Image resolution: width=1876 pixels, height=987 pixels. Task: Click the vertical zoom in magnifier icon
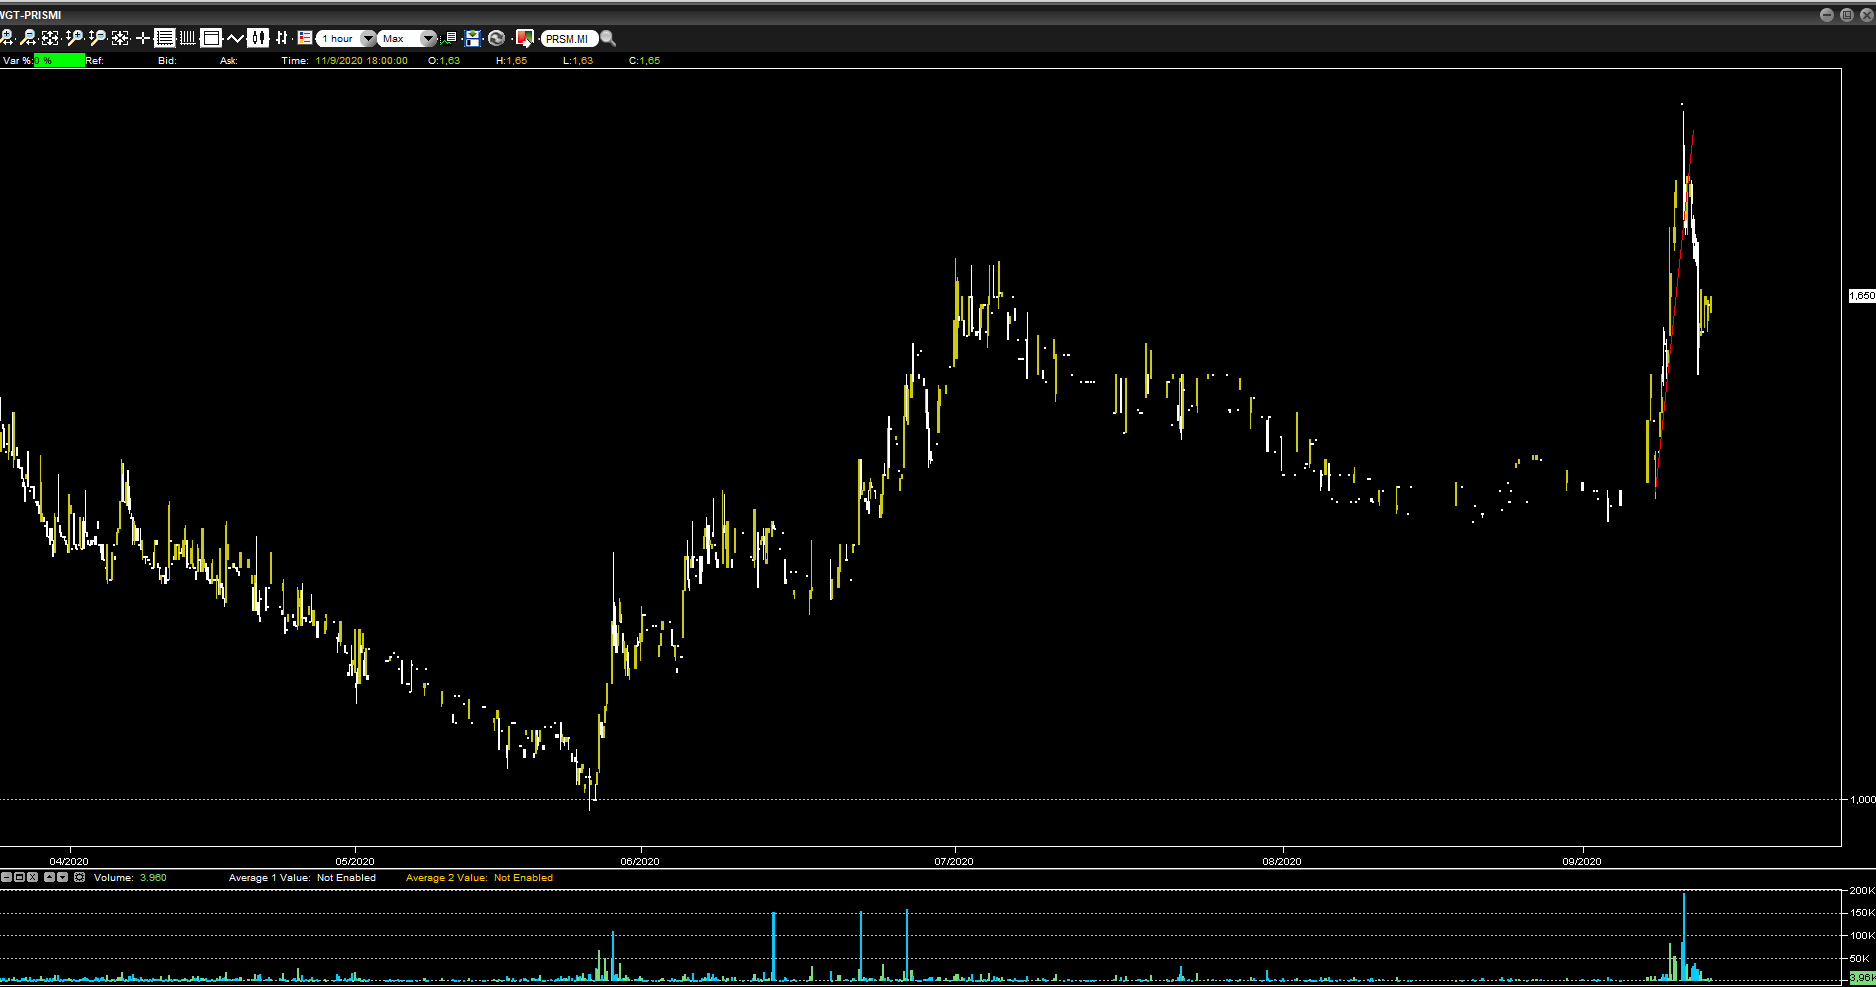[x=74, y=38]
